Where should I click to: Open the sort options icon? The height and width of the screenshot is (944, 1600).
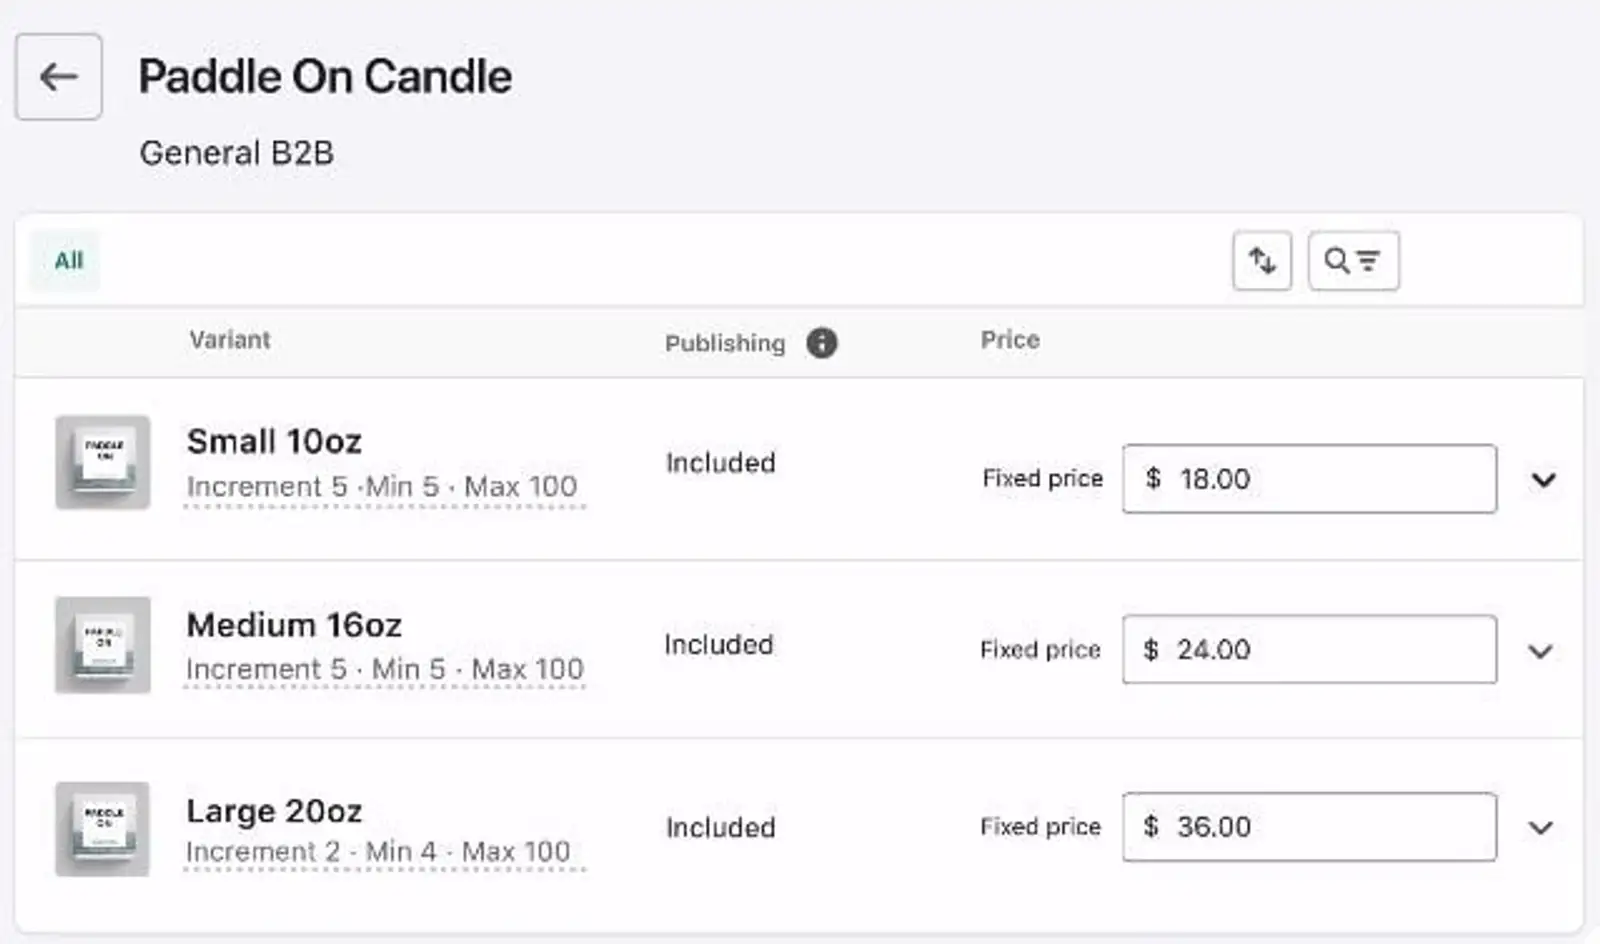pos(1261,260)
